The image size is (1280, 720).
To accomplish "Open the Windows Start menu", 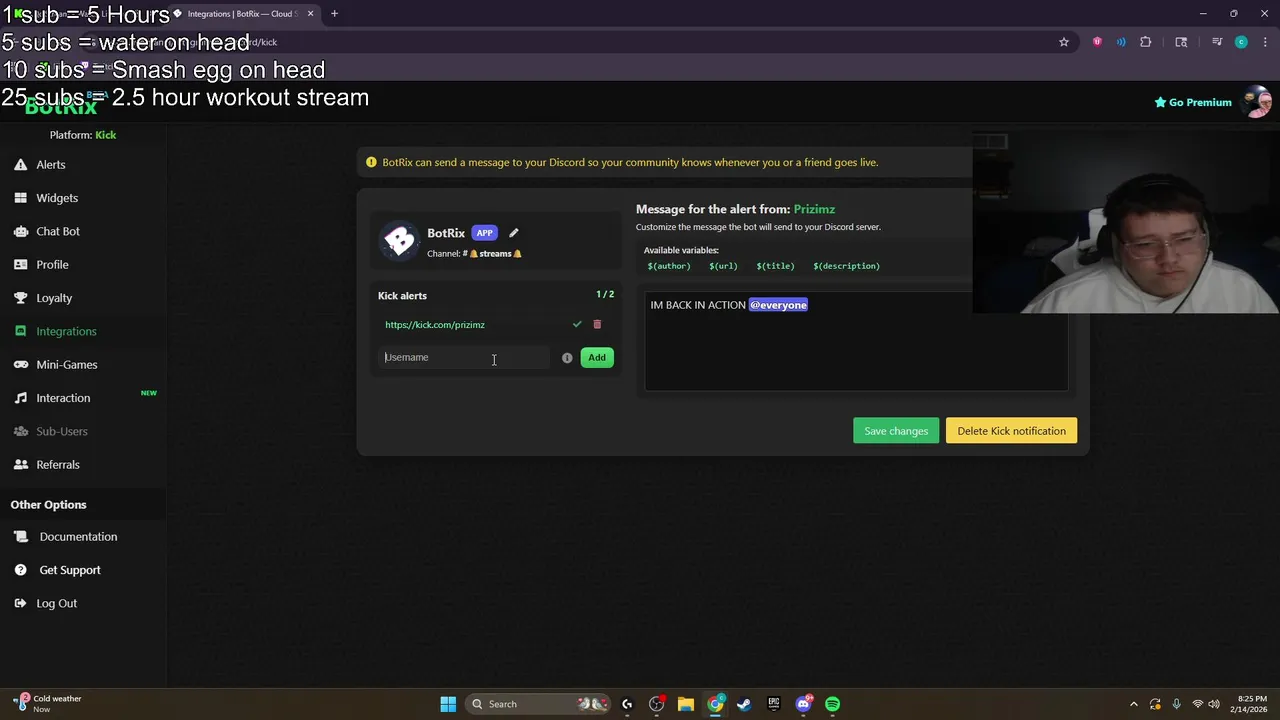I will 448,704.
